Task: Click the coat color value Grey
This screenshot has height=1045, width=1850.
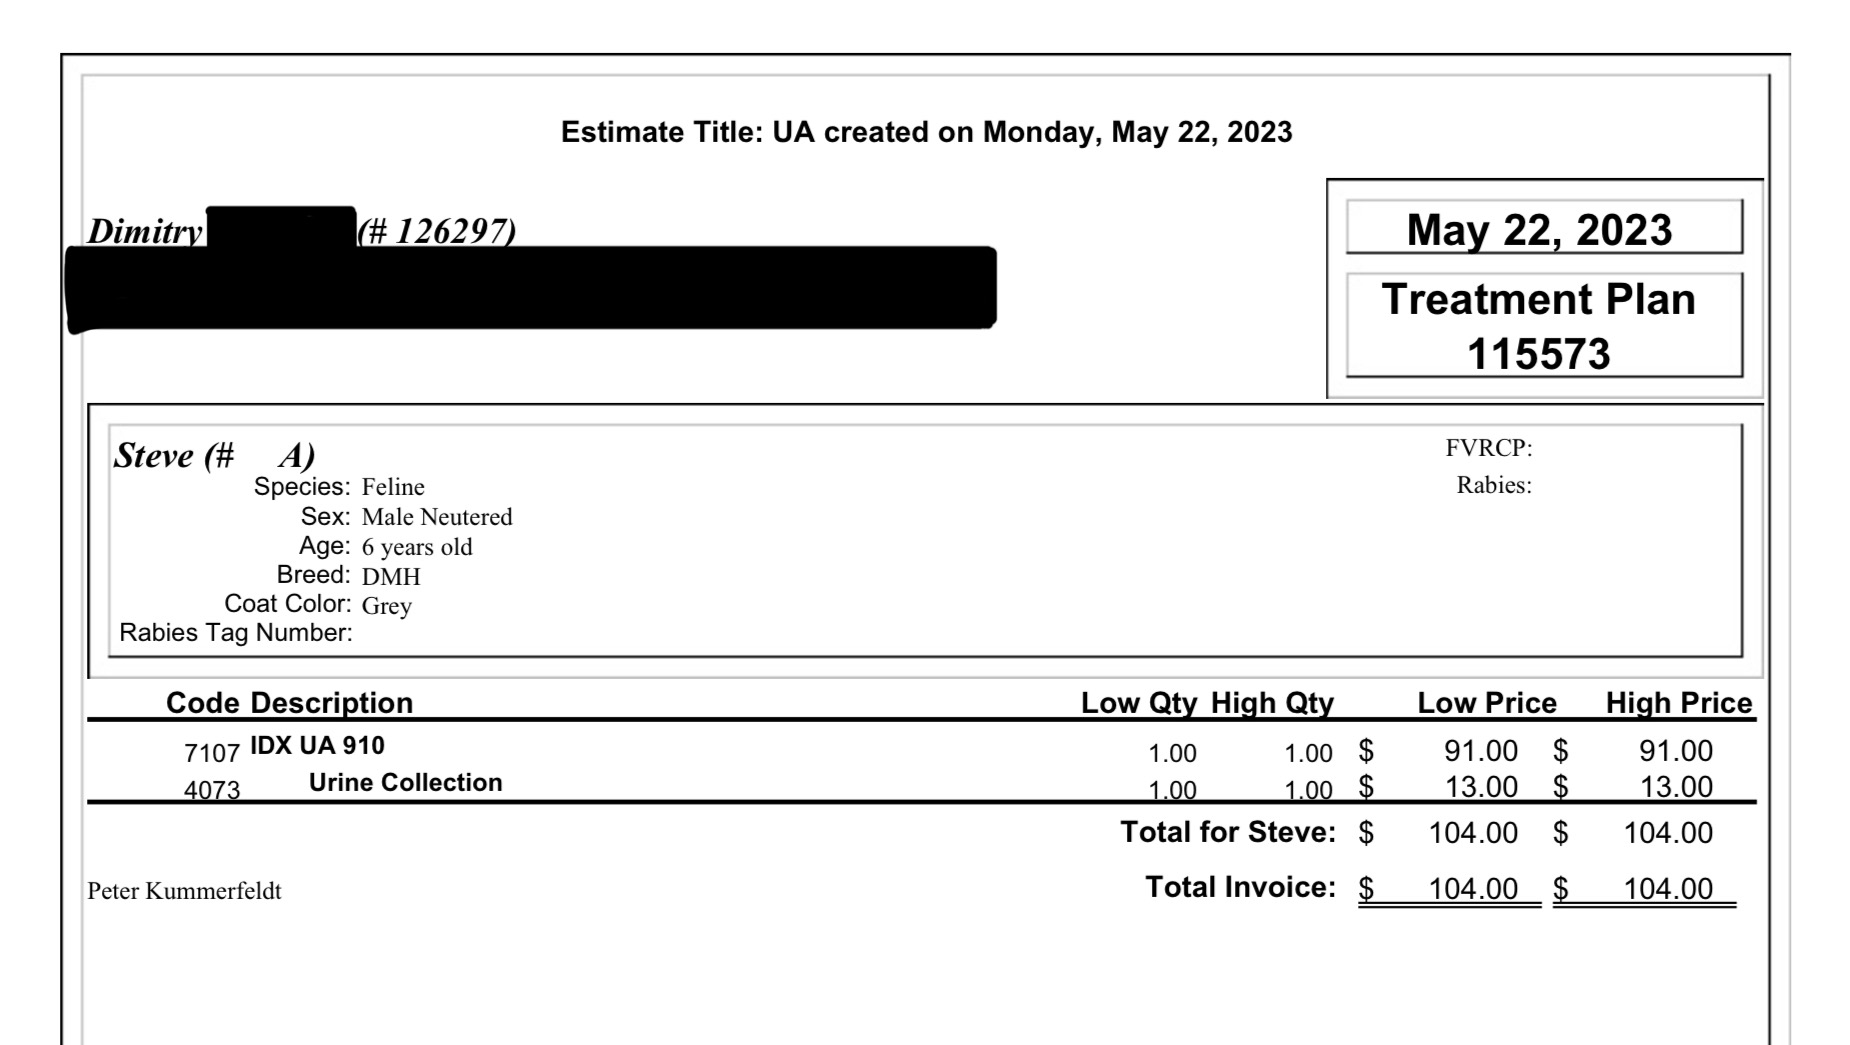Action: coord(387,606)
